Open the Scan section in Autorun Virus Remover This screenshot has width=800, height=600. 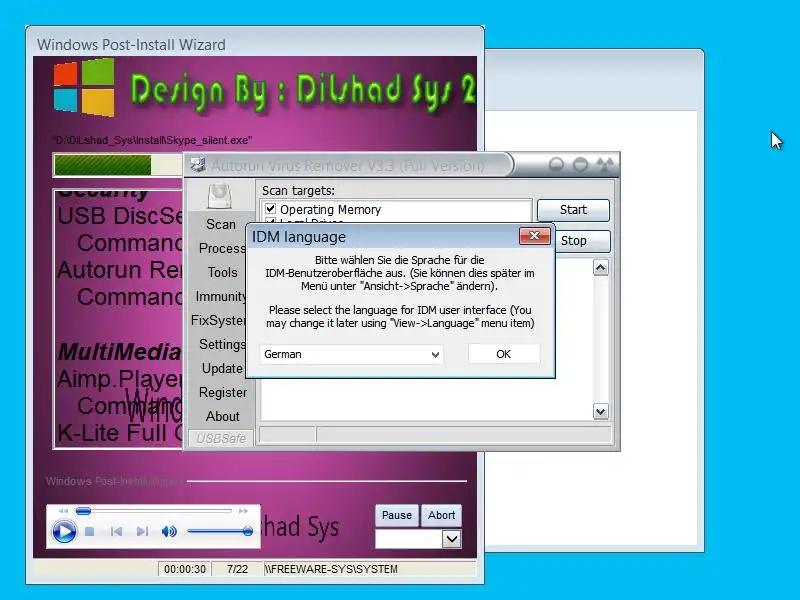click(220, 224)
